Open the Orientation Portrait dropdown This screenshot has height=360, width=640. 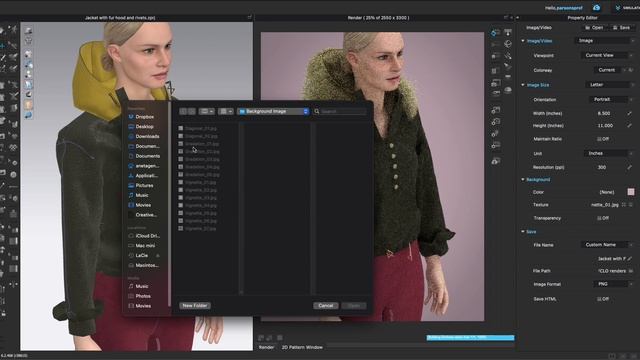pyautogui.click(x=611, y=100)
